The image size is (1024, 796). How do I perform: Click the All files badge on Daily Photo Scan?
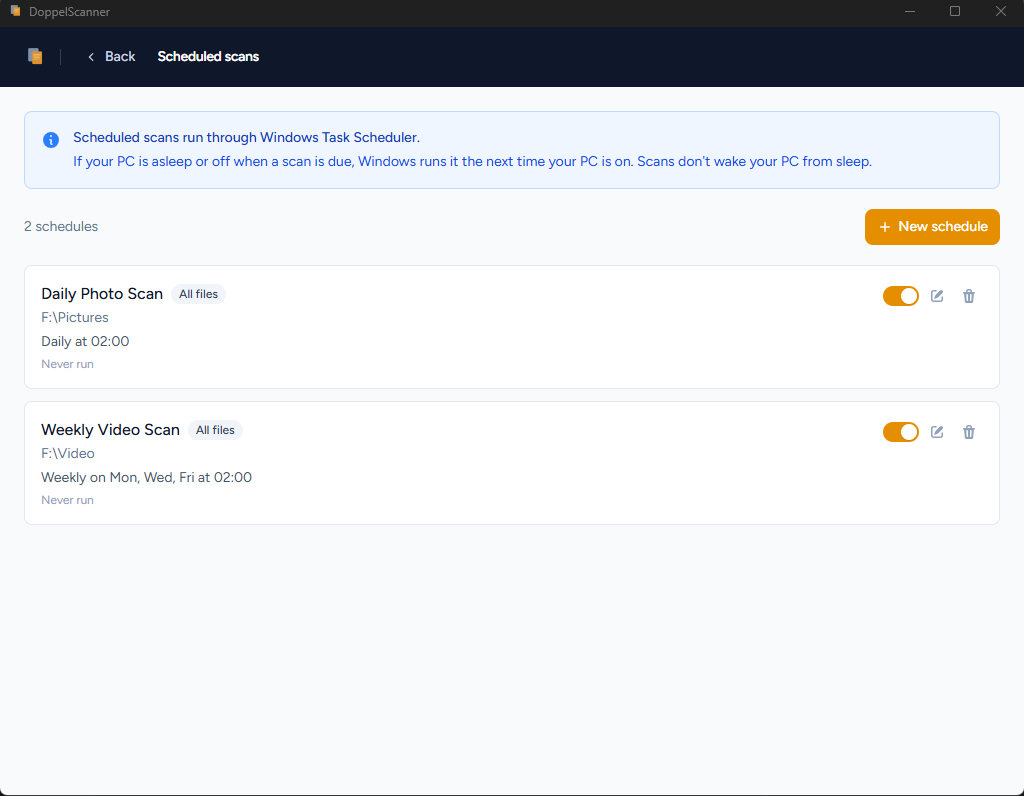coord(198,294)
